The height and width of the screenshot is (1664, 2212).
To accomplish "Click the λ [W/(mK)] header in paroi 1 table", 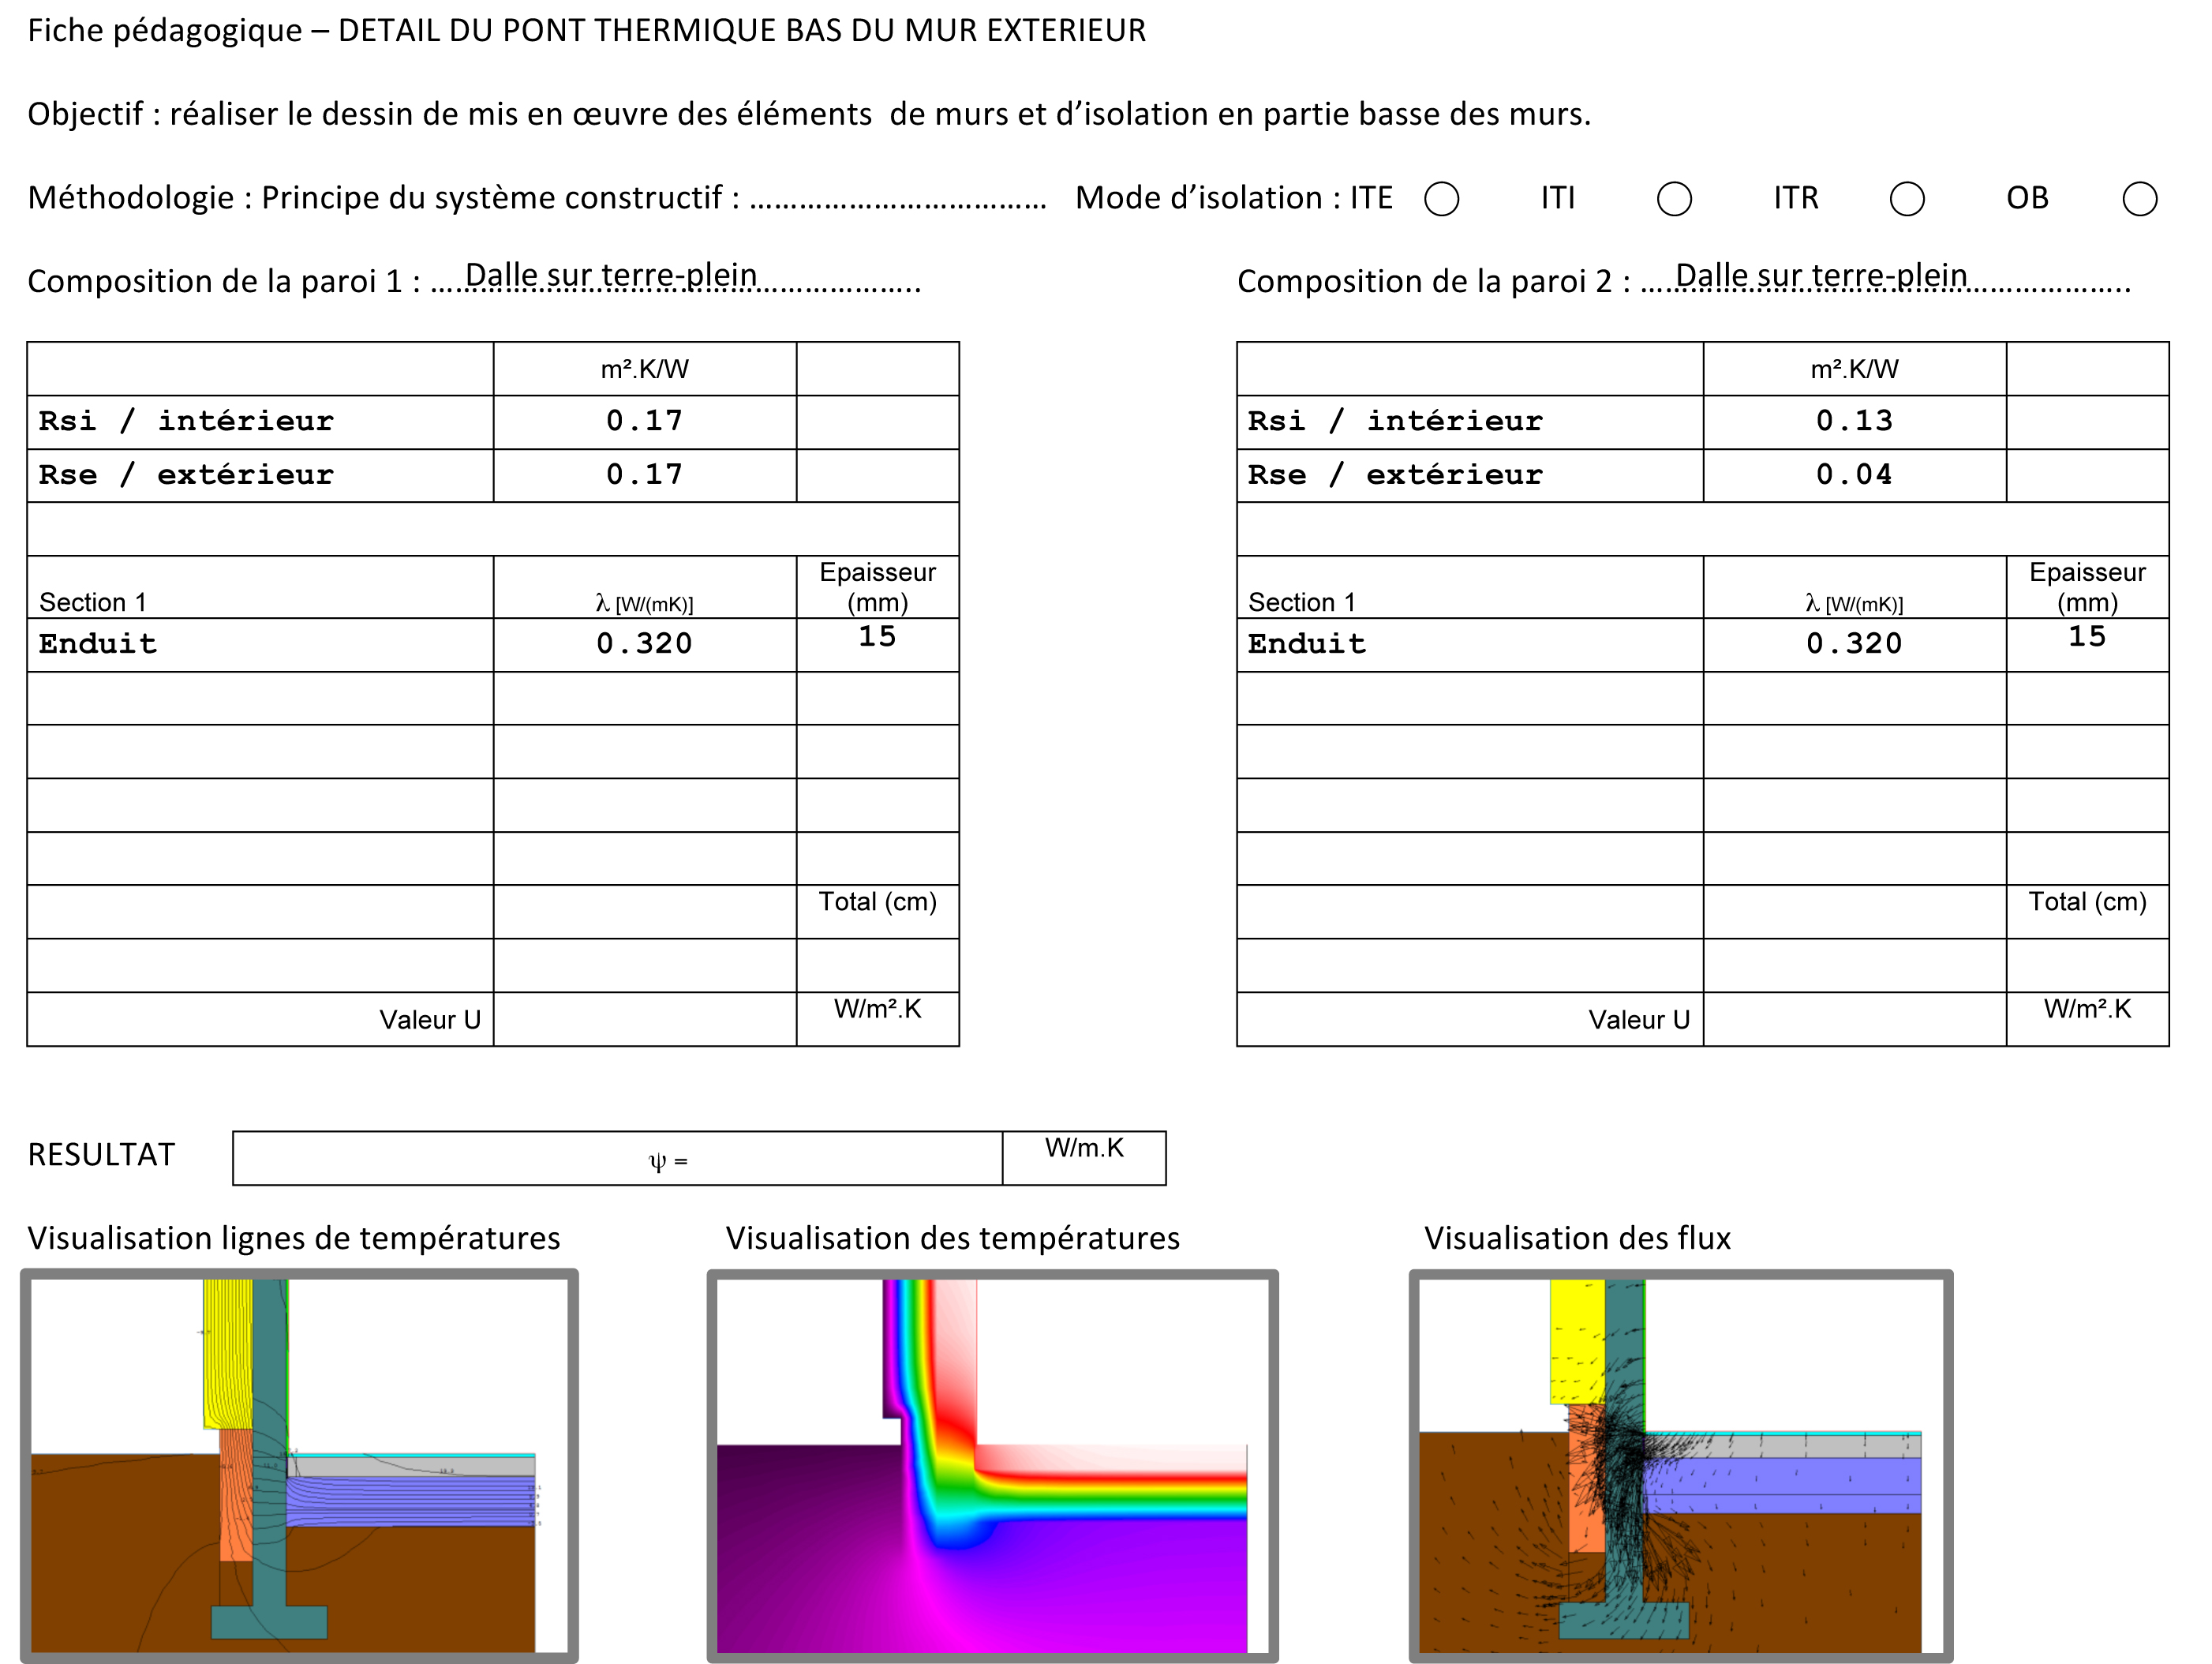I will (645, 603).
